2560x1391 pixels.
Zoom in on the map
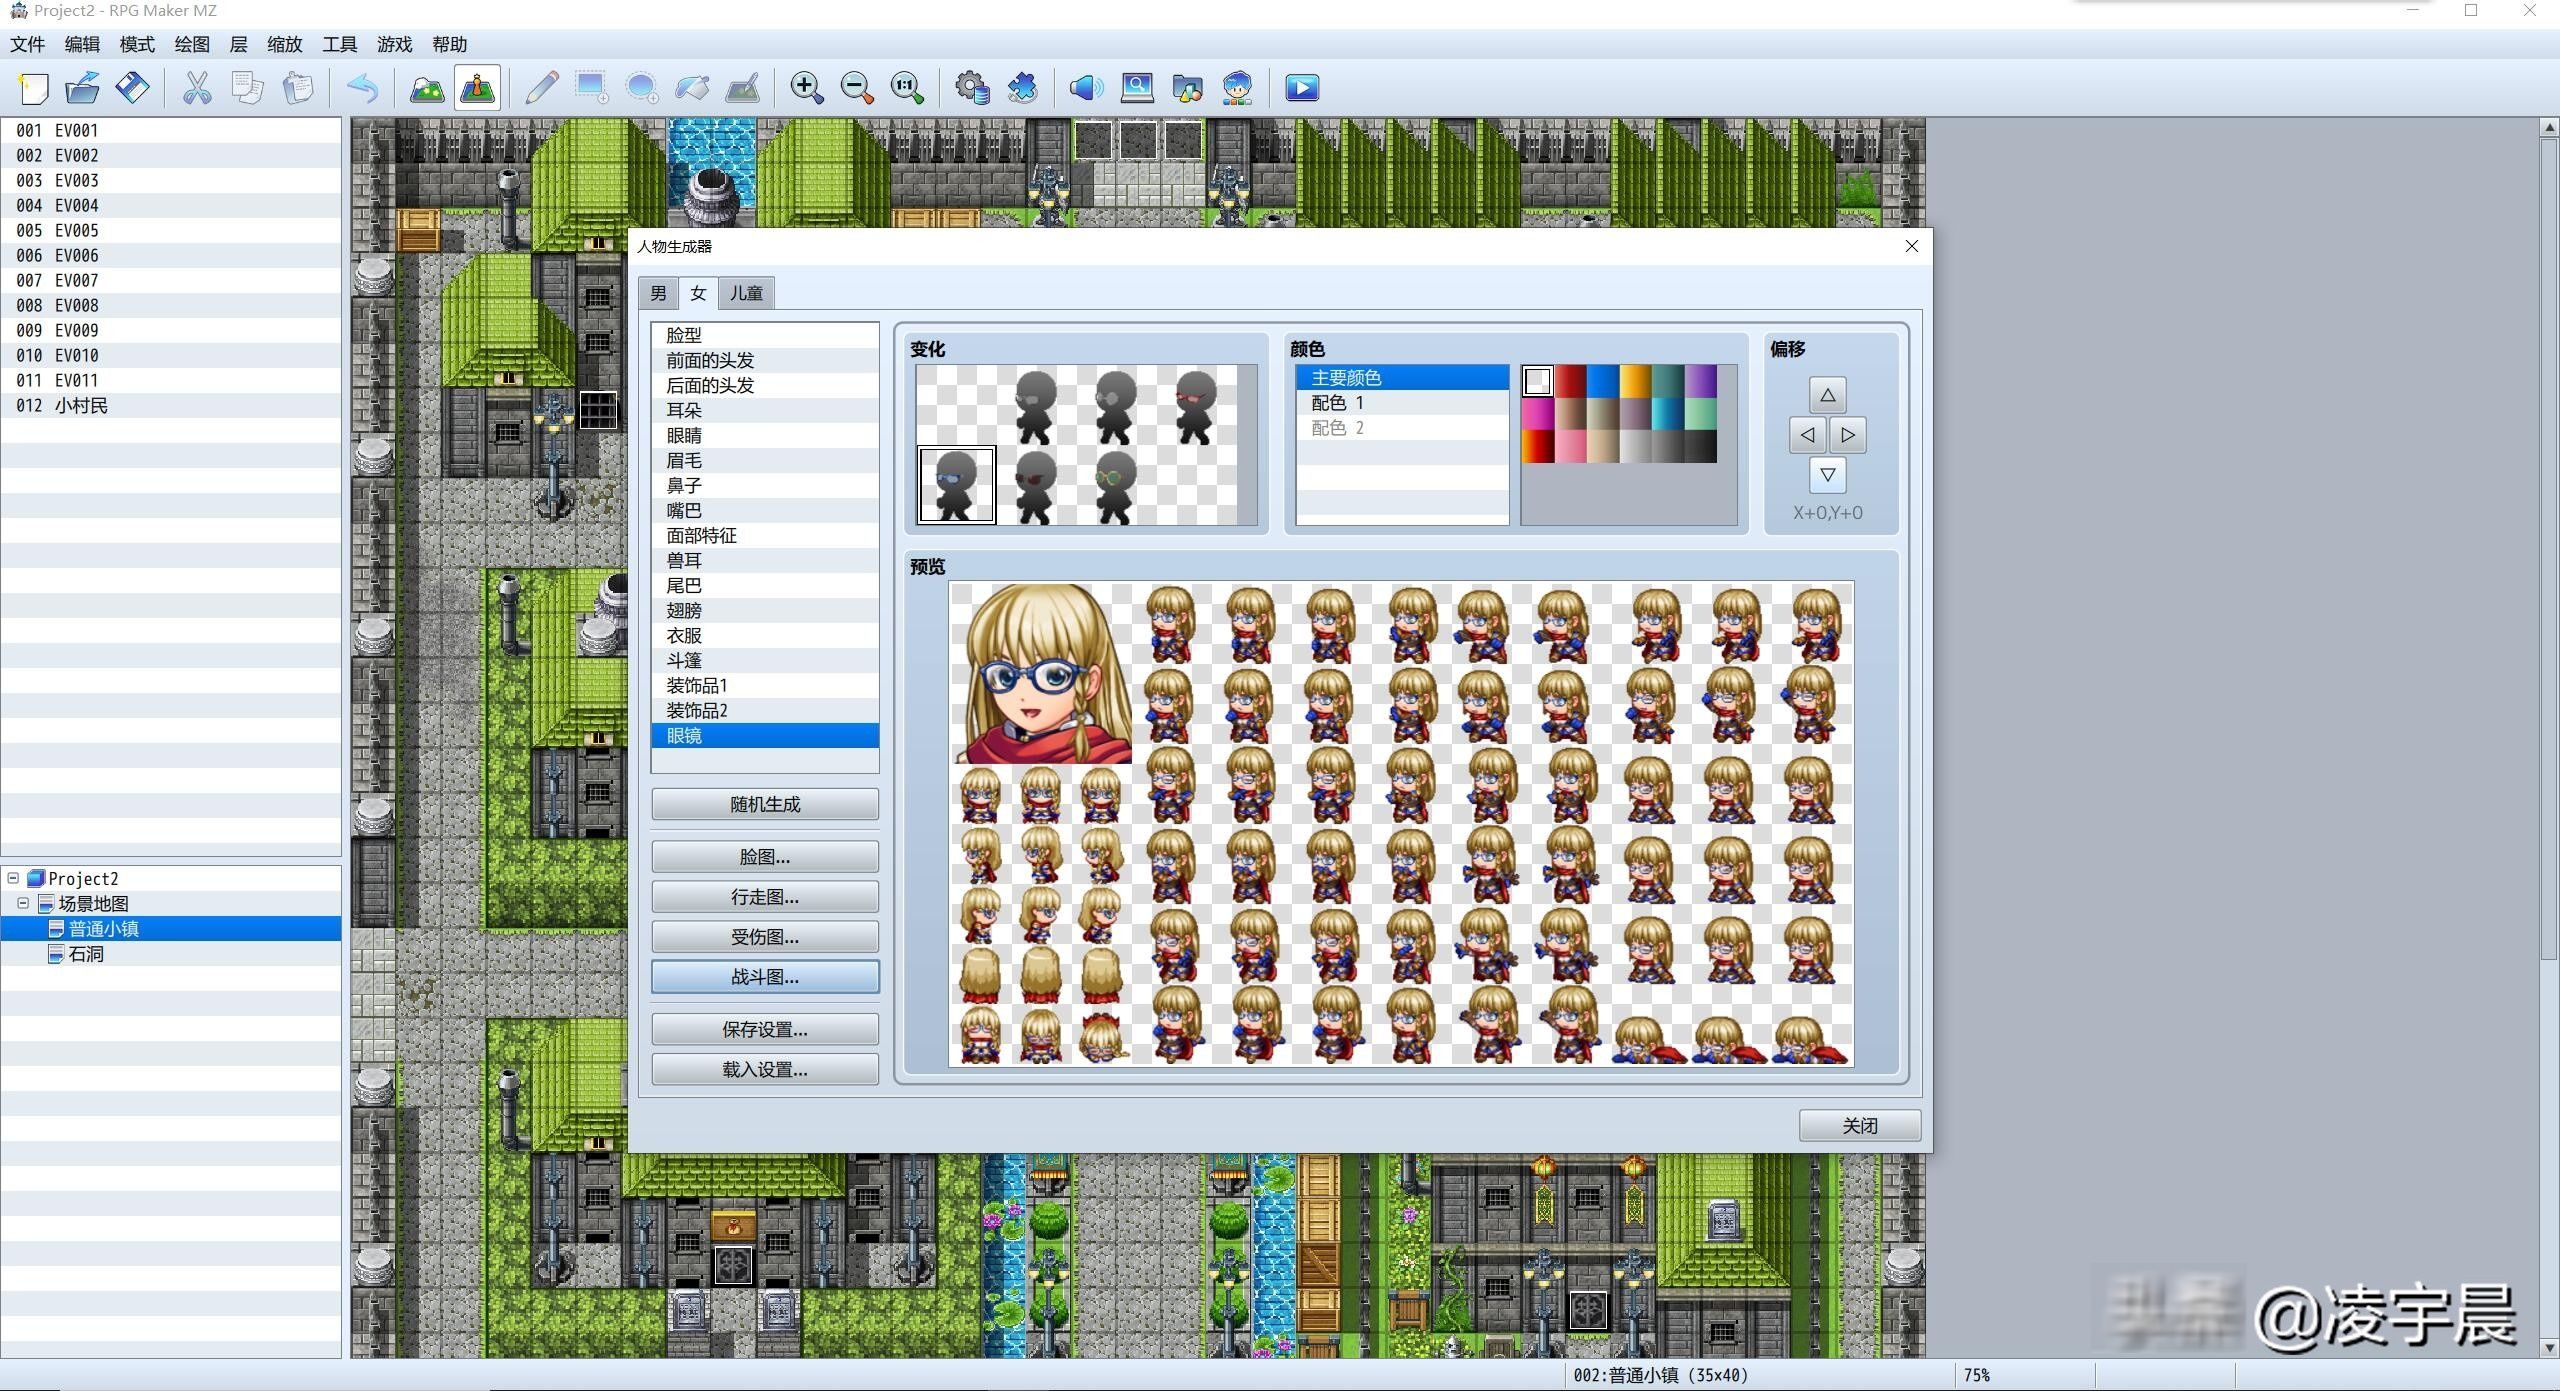tap(807, 87)
